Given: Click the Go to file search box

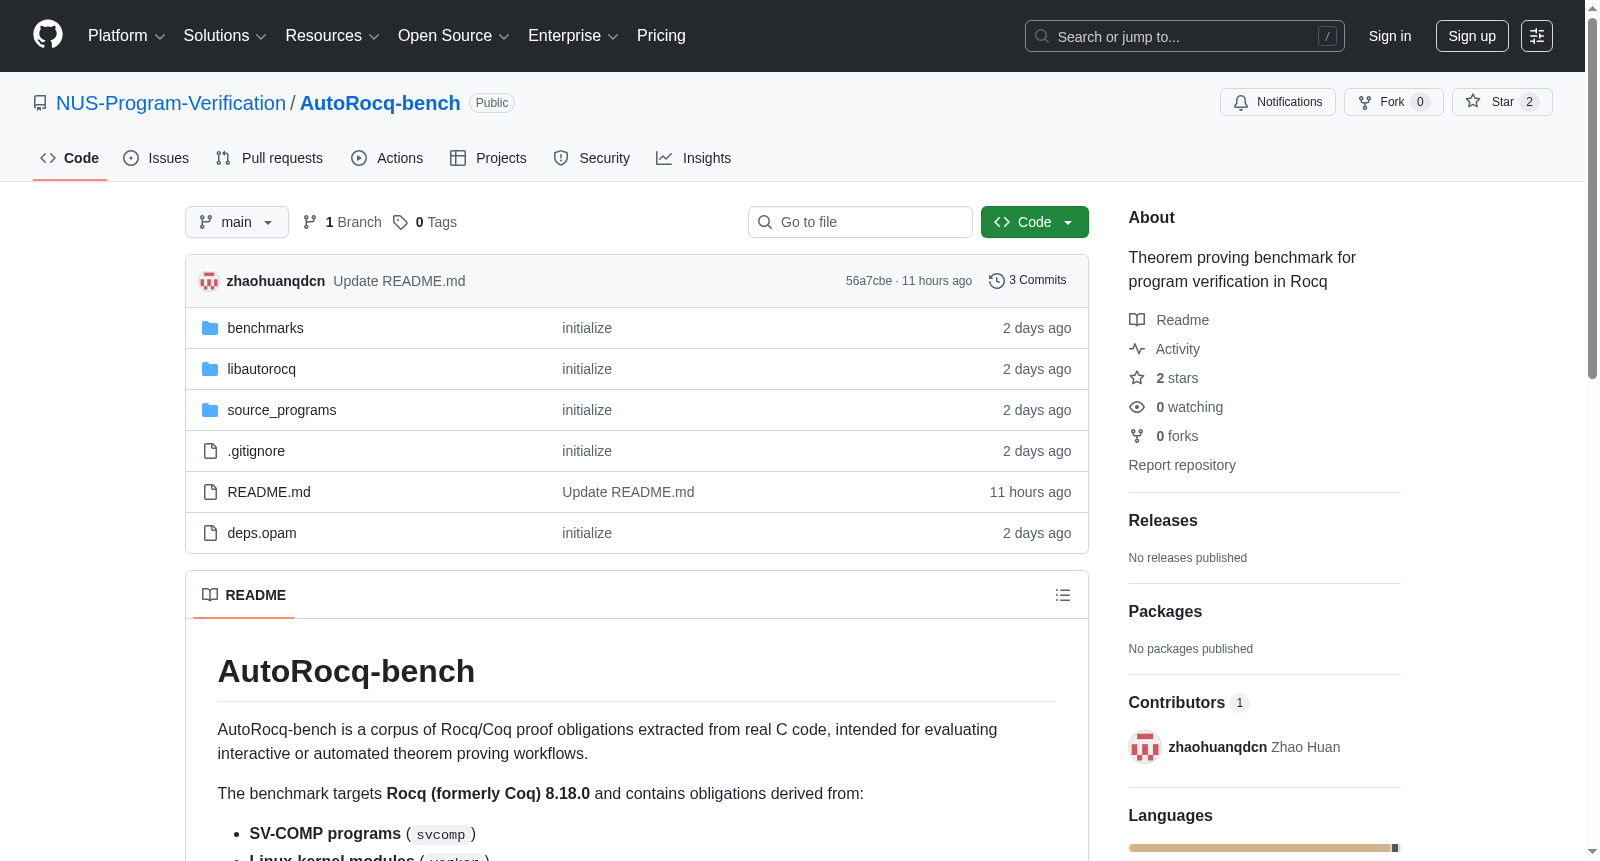Looking at the screenshot, I should (x=860, y=222).
